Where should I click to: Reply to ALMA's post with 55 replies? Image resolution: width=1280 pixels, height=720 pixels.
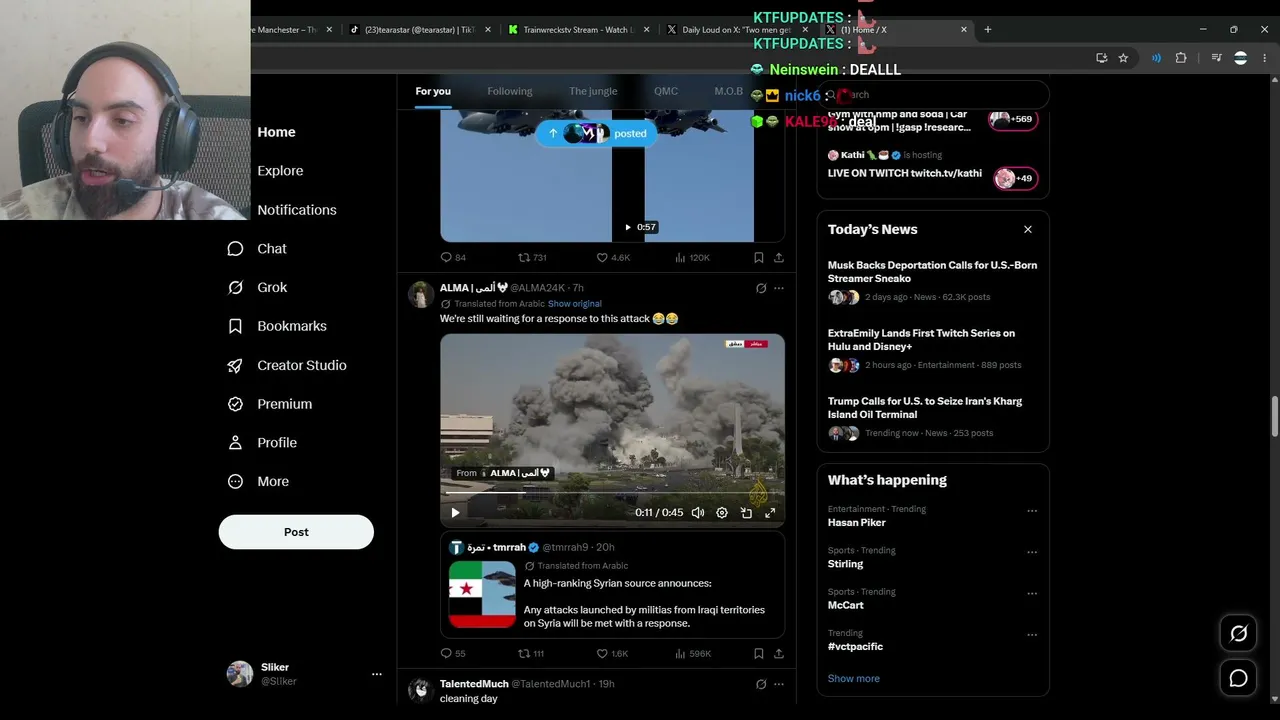(x=446, y=653)
